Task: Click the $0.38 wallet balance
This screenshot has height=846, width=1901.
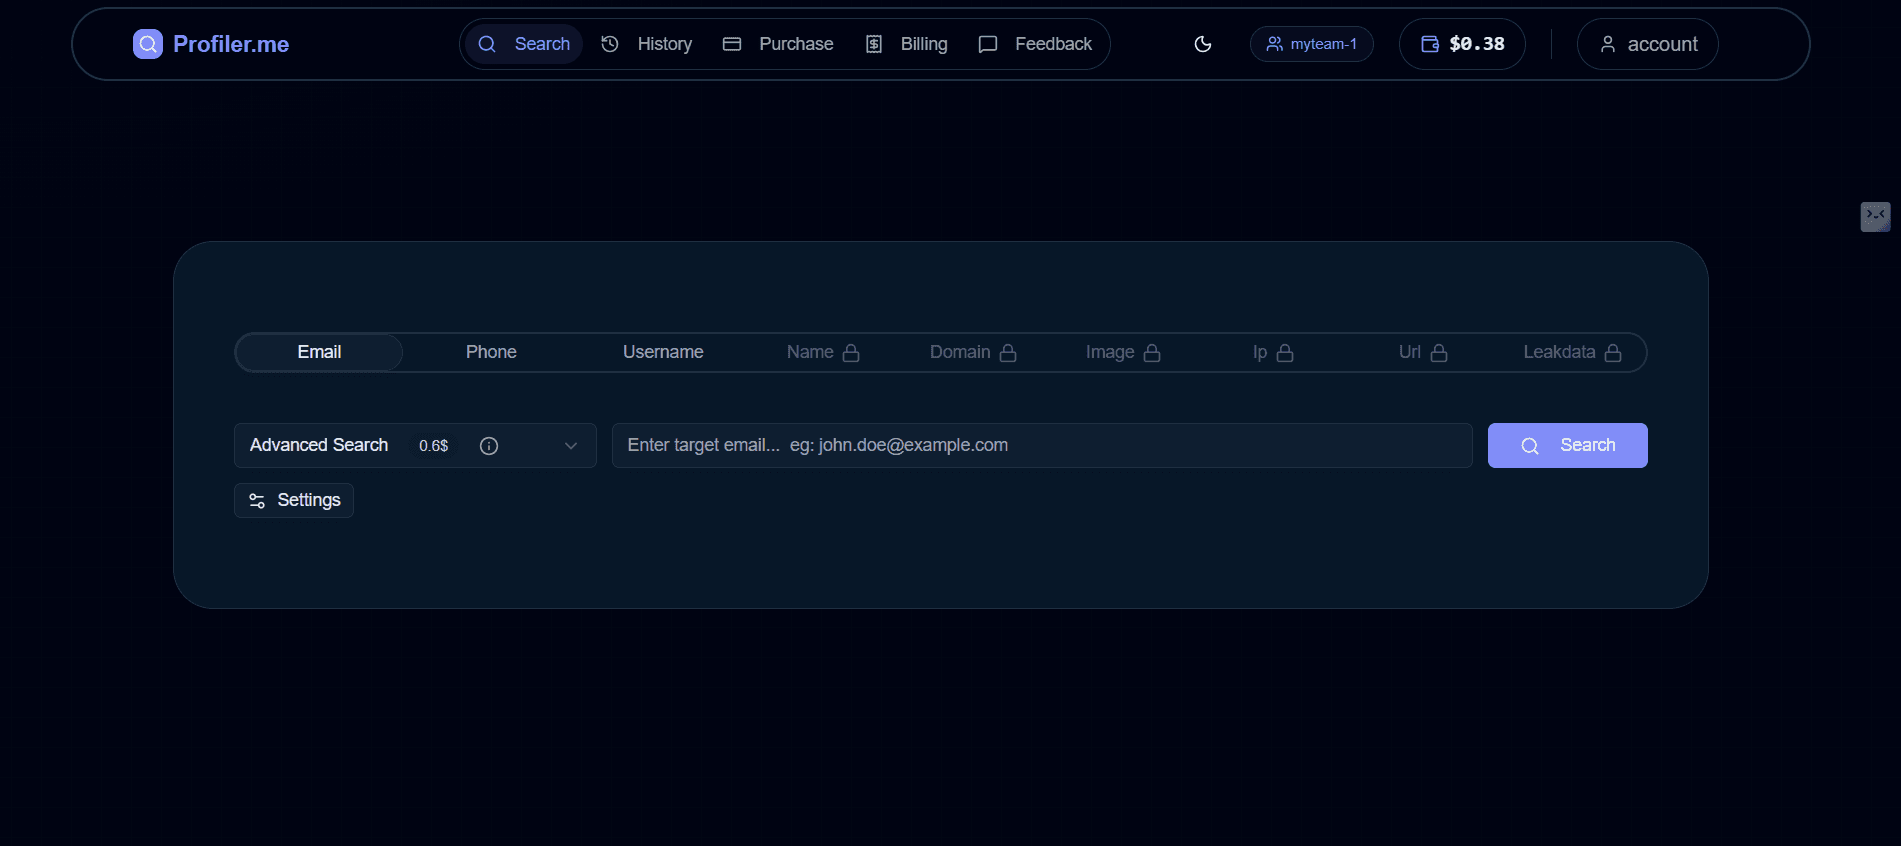Action: 1462,44
